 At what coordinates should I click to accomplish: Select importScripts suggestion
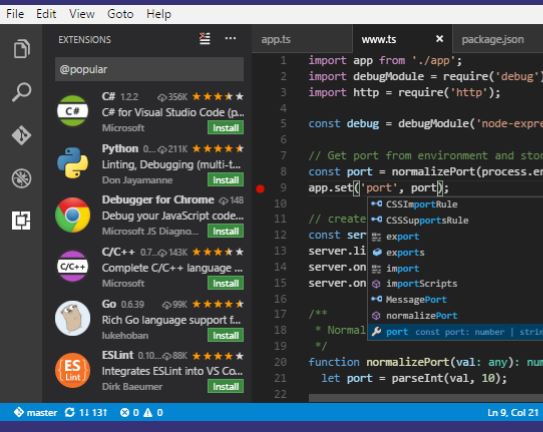(x=455, y=284)
